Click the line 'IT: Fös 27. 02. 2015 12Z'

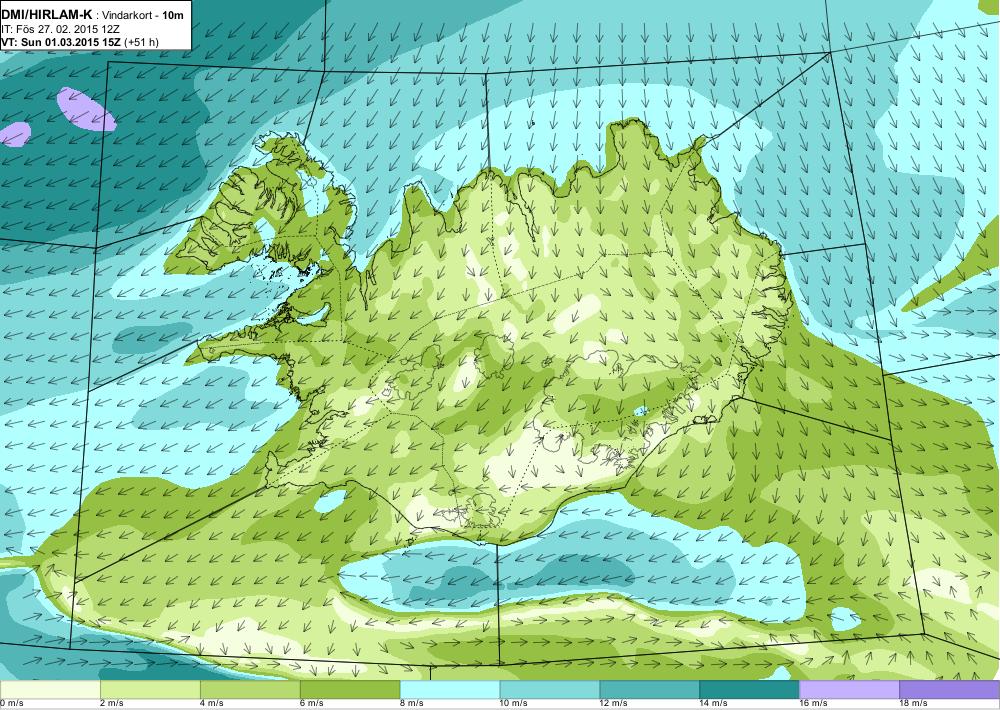click(x=61, y=29)
